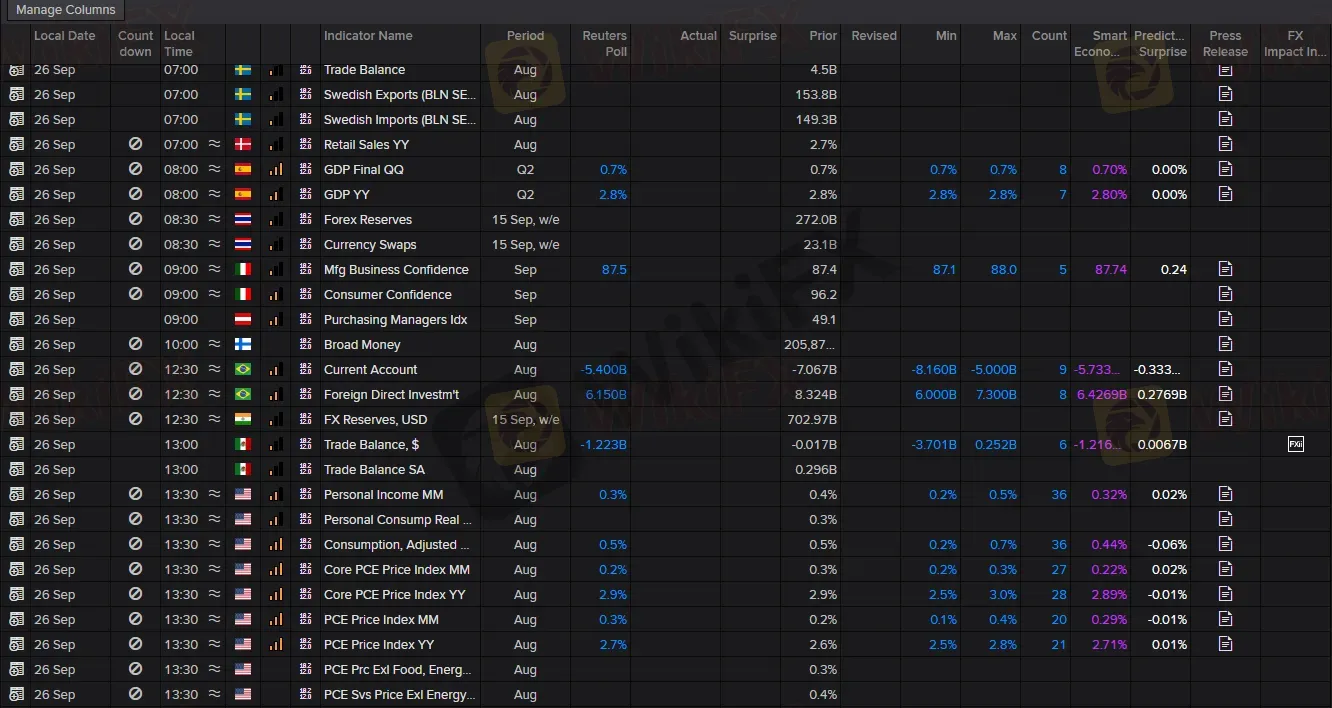Image resolution: width=1332 pixels, height=708 pixels.
Task: Click the countdown icon in Retail Sales YY row
Action: pos(135,144)
